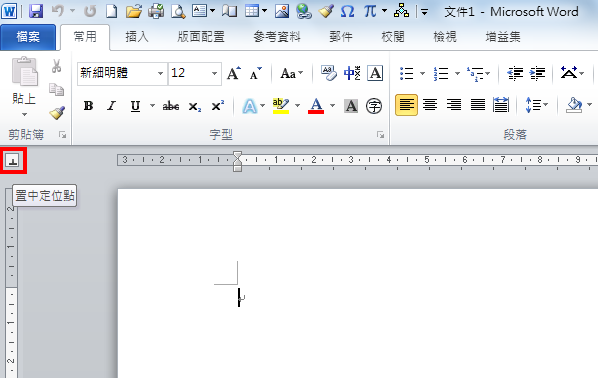Image resolution: width=598 pixels, height=378 pixels.
Task: Click the Cut scissors icon
Action: click(56, 66)
